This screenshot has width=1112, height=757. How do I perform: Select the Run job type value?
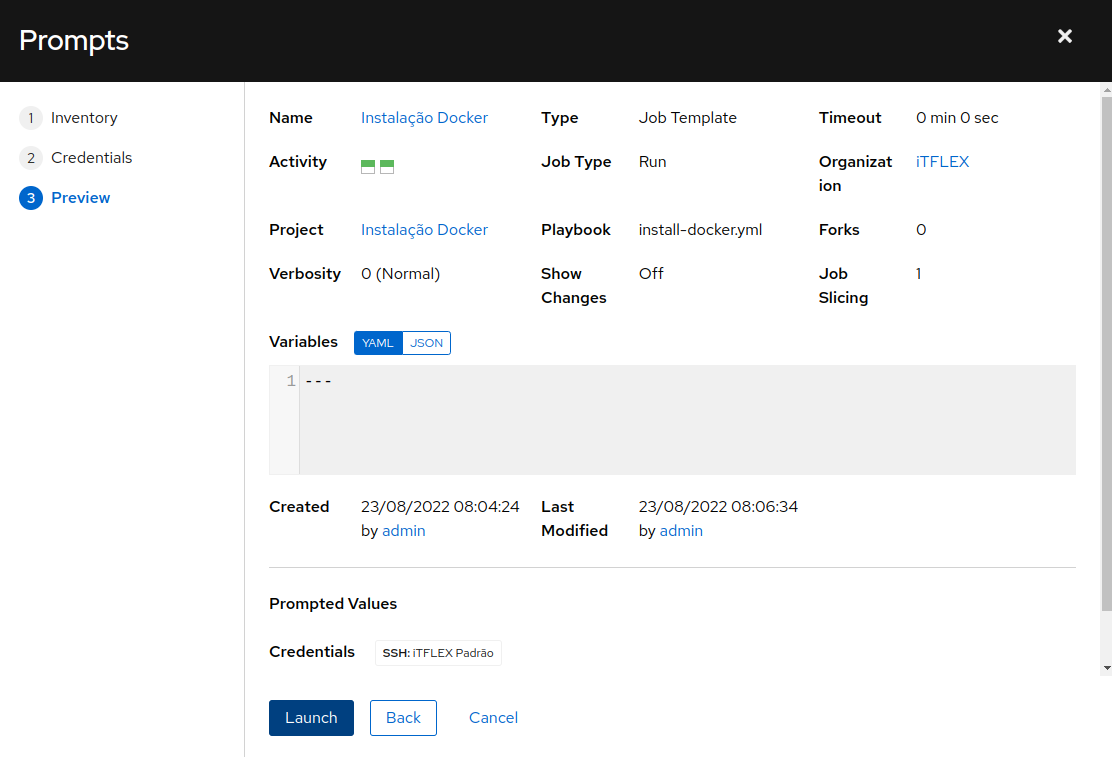pyautogui.click(x=652, y=162)
